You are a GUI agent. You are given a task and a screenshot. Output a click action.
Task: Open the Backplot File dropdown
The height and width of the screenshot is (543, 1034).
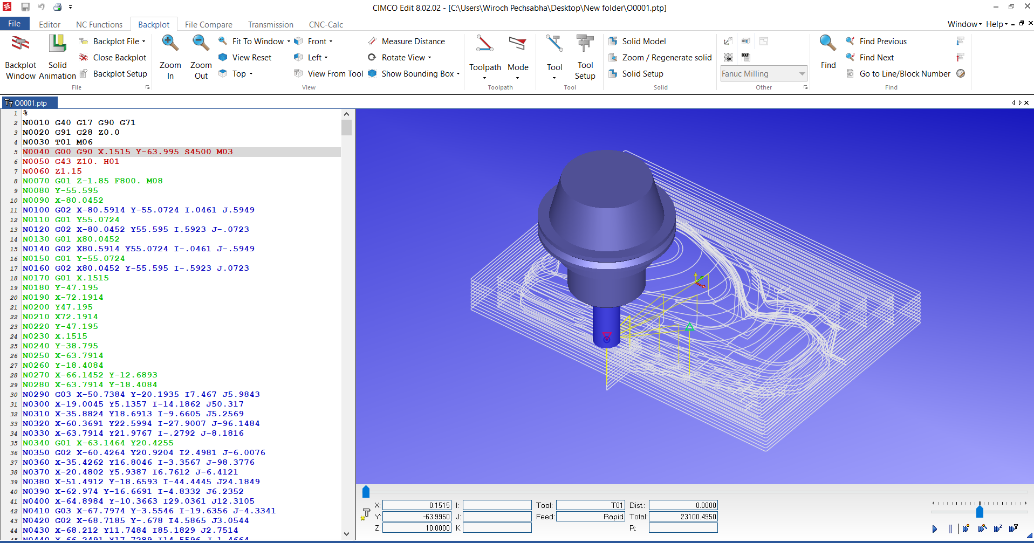coord(112,41)
